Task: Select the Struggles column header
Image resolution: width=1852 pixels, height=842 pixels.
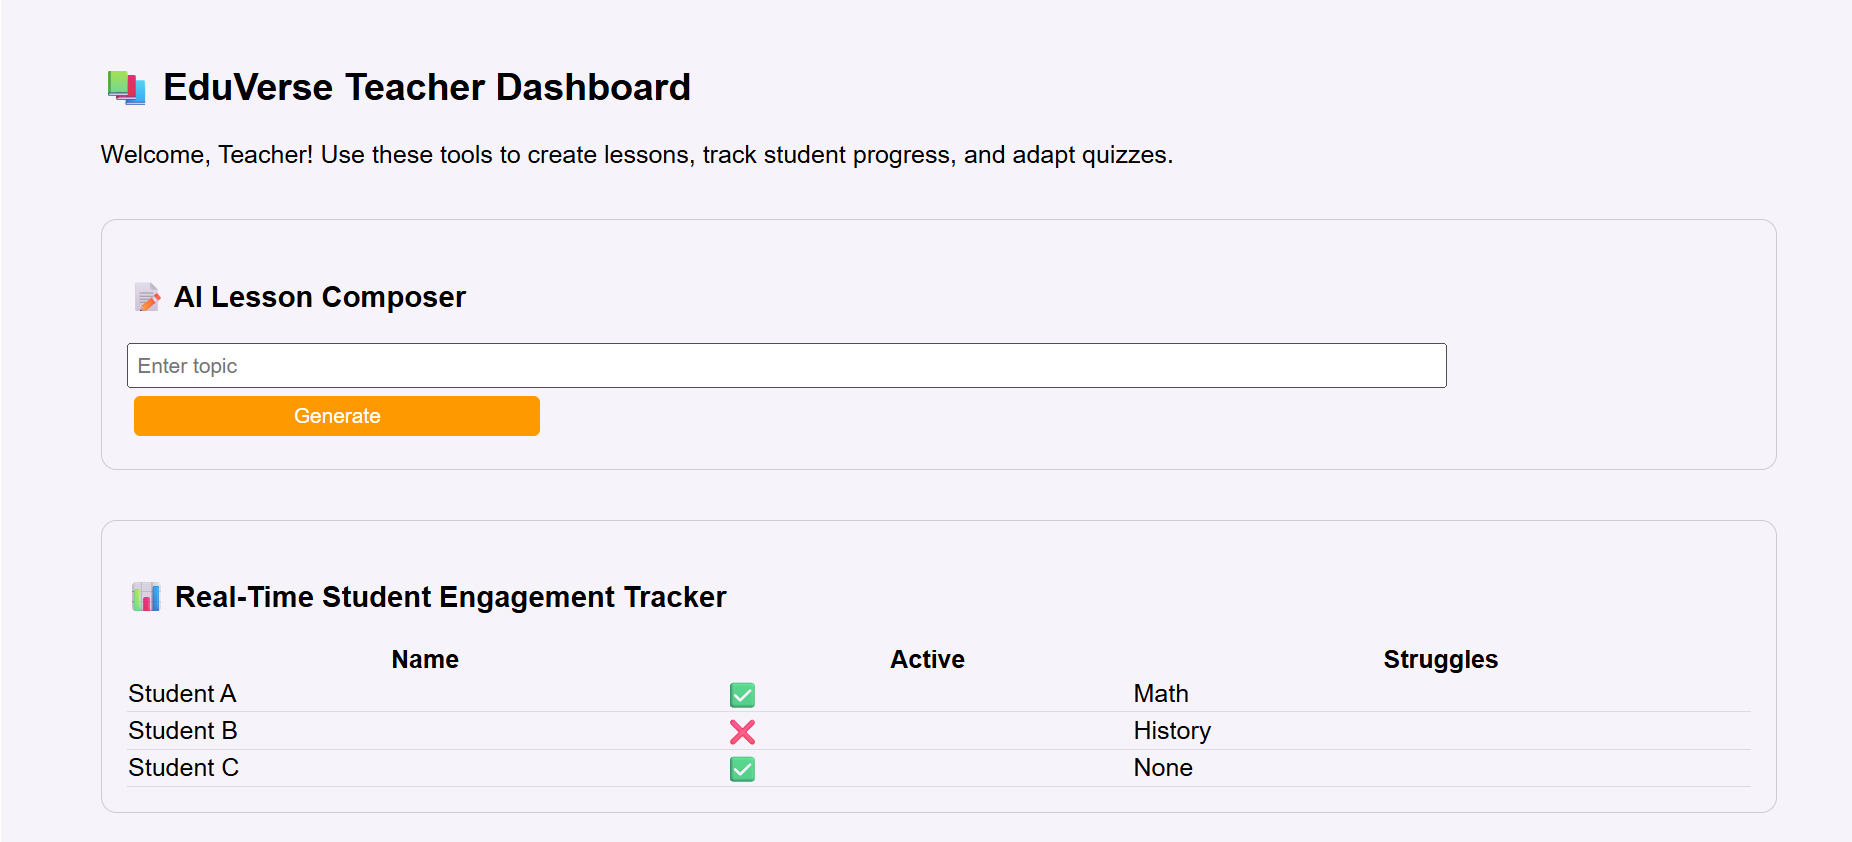Action: point(1441,659)
